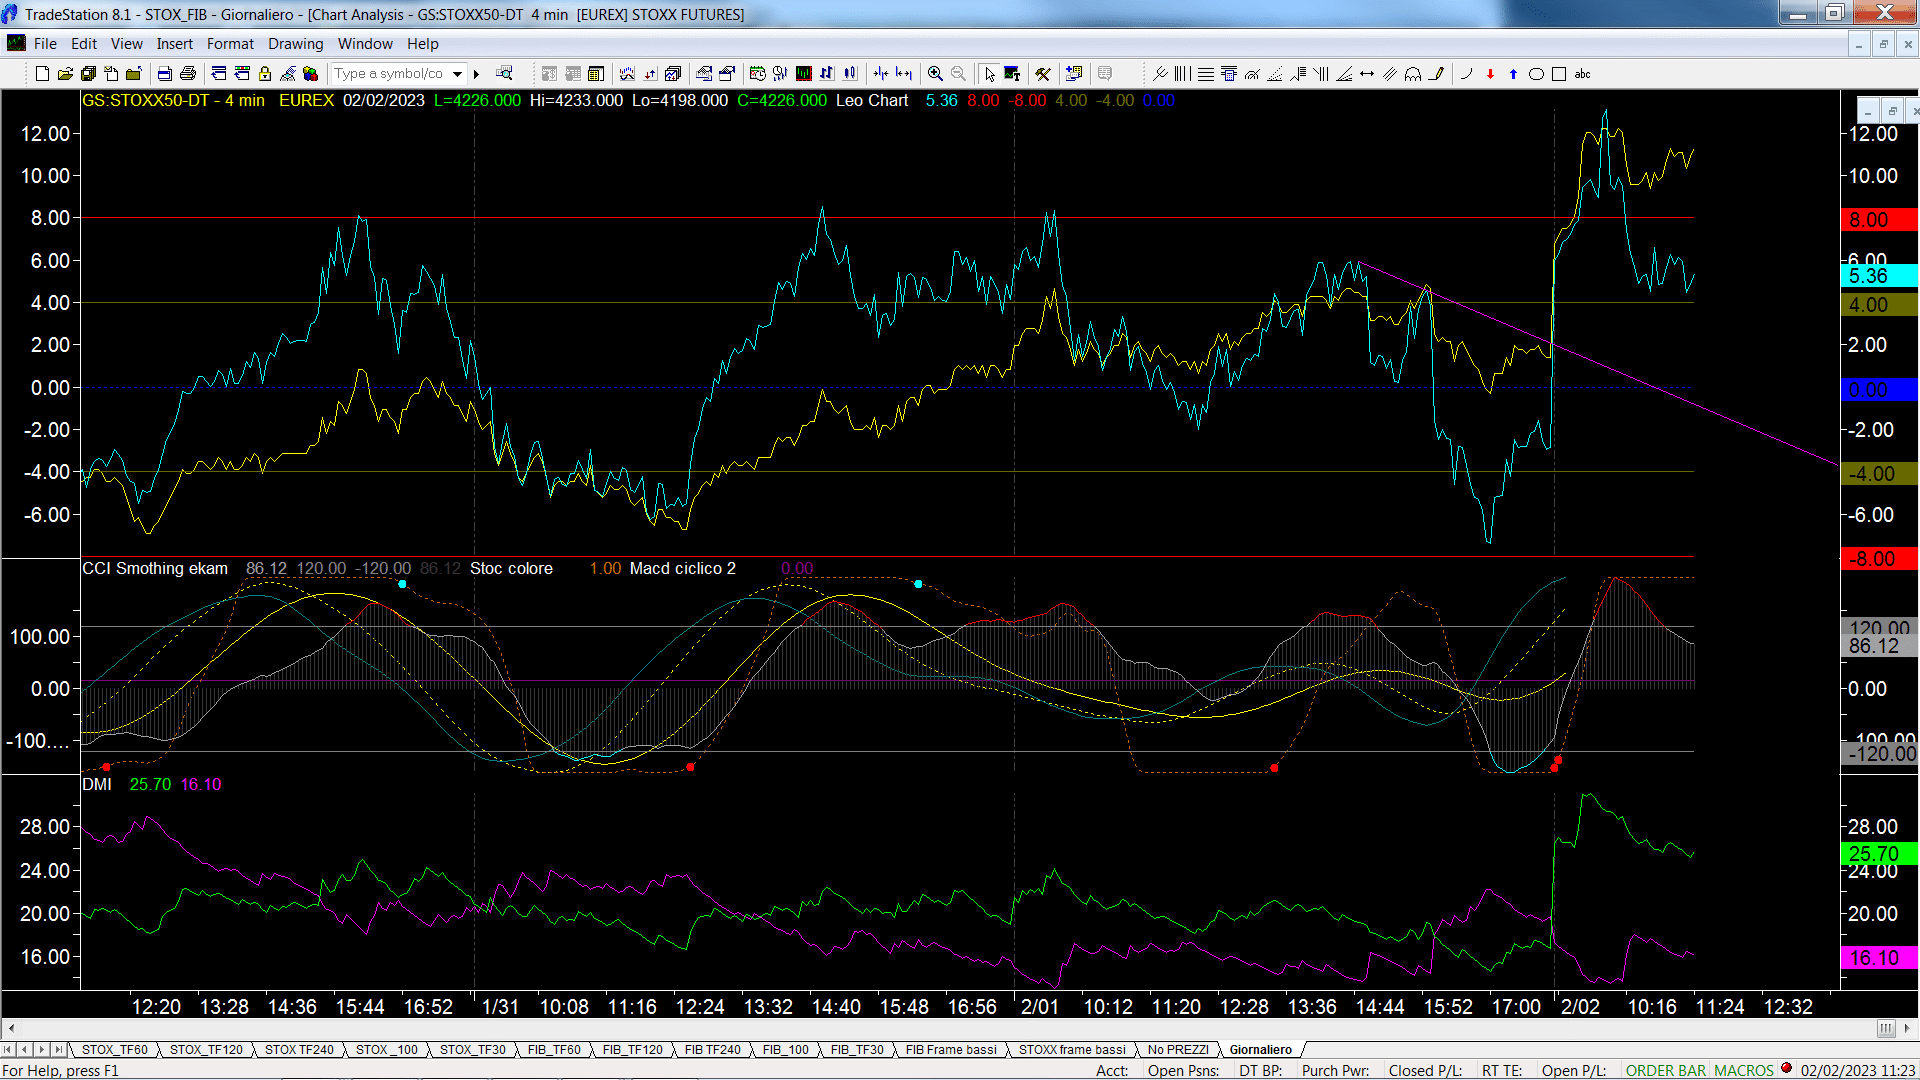The width and height of the screenshot is (1920, 1080).
Task: Open the File menu
Action: (x=45, y=43)
